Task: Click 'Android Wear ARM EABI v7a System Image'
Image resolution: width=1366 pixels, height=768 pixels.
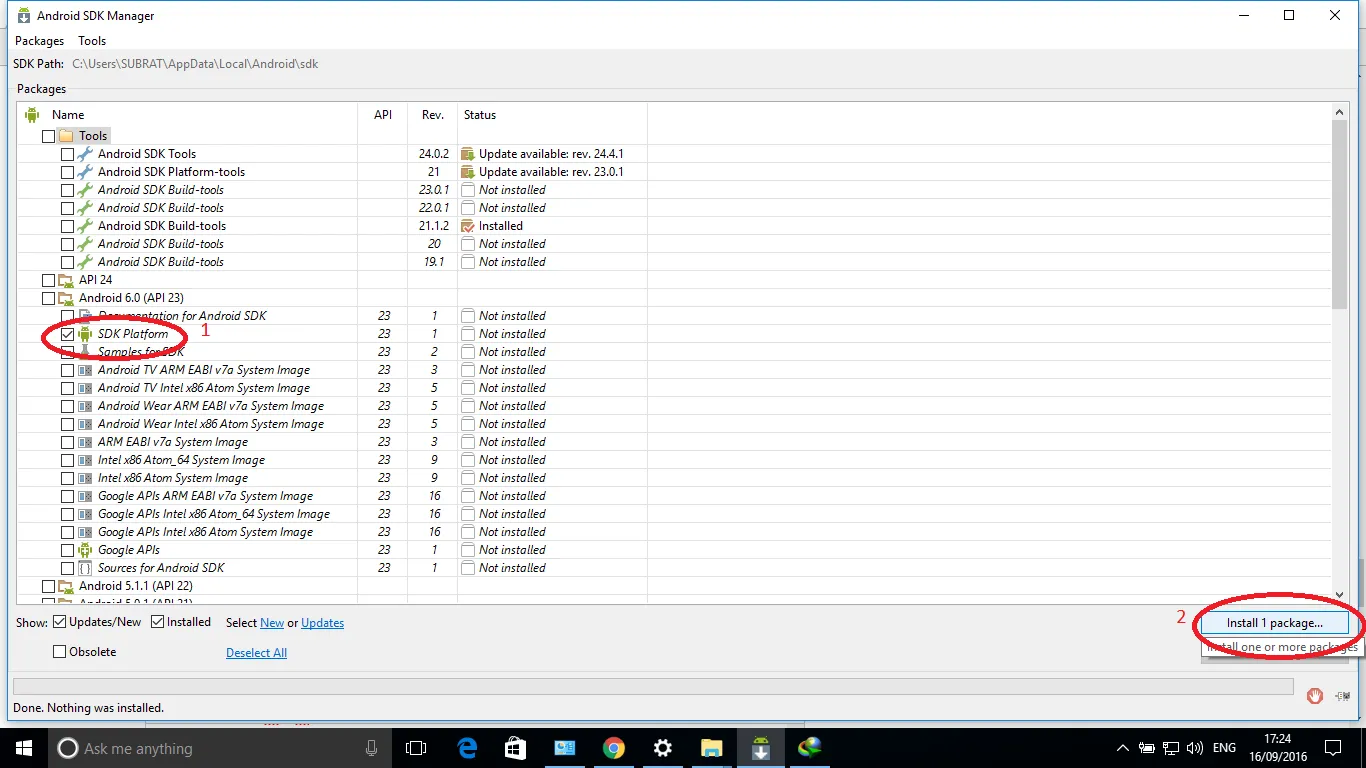Action: point(211,406)
